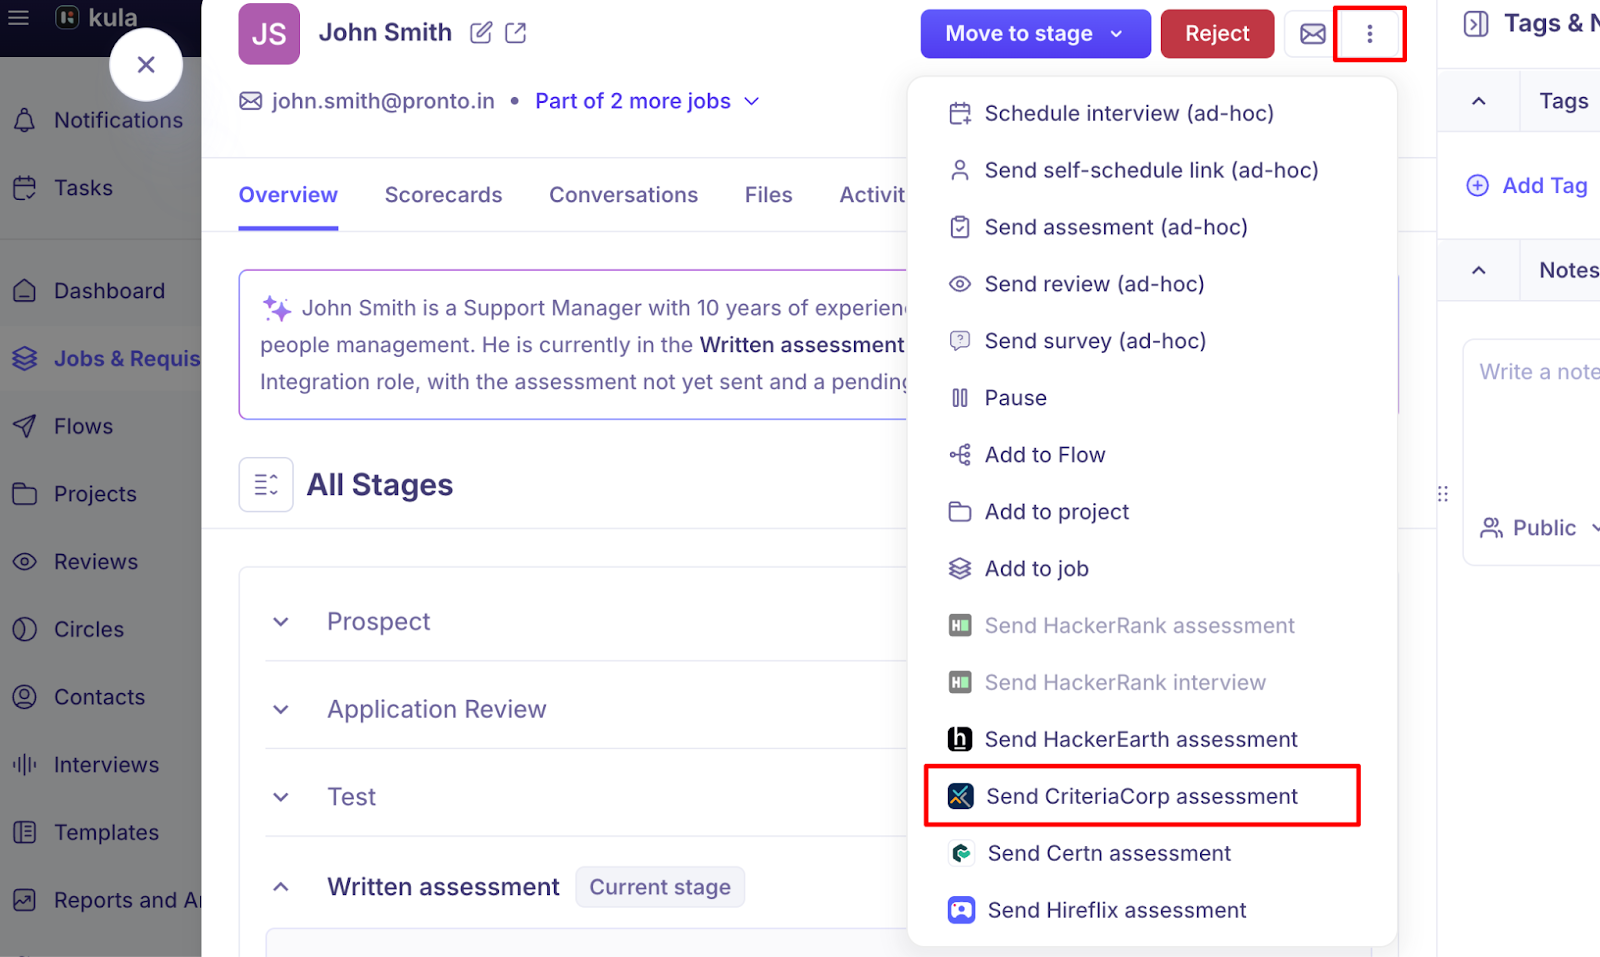Screen dimensions: 1600x957
Task: Collapse the Tags section chevron
Action: (x=1479, y=101)
